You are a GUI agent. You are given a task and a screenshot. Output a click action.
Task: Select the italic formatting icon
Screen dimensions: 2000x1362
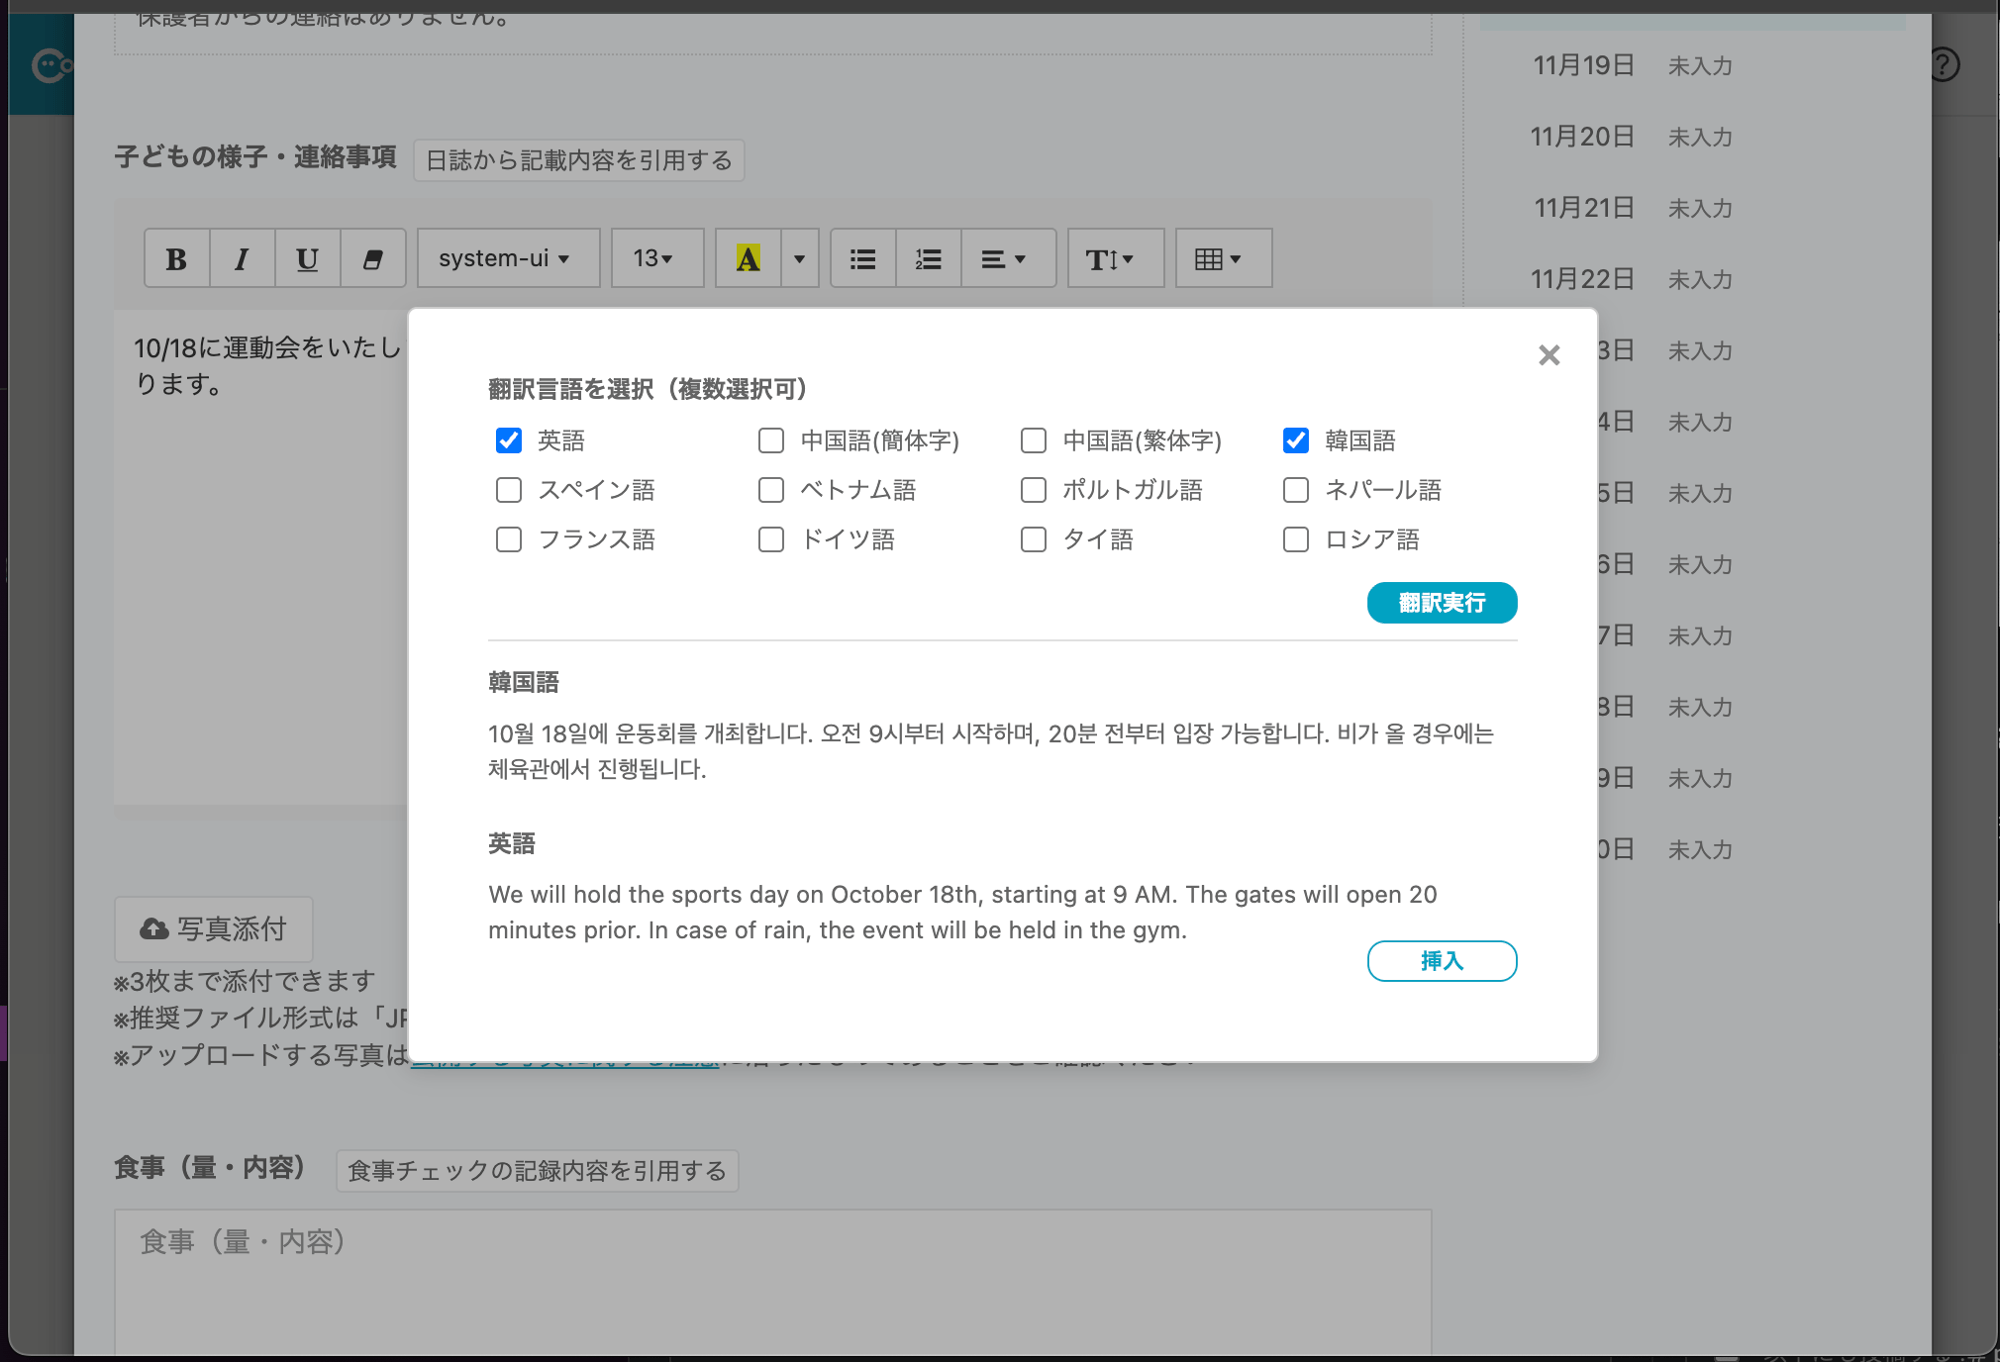(242, 258)
